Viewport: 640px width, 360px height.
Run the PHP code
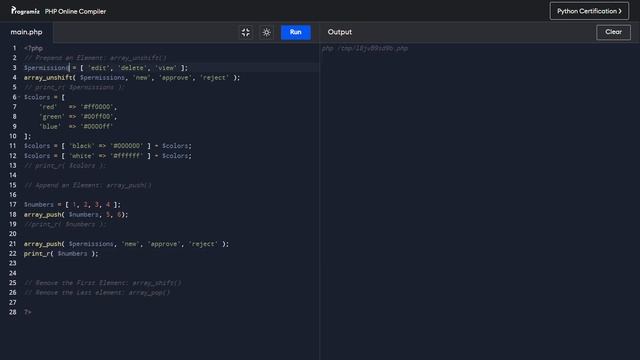click(x=296, y=32)
